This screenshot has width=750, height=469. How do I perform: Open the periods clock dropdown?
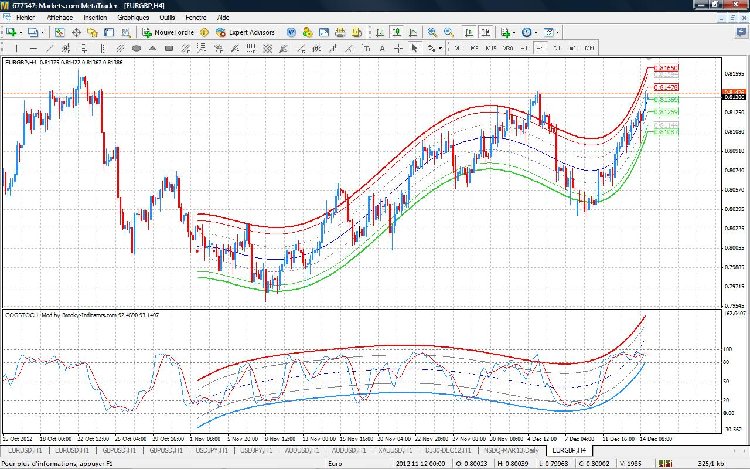point(530,32)
